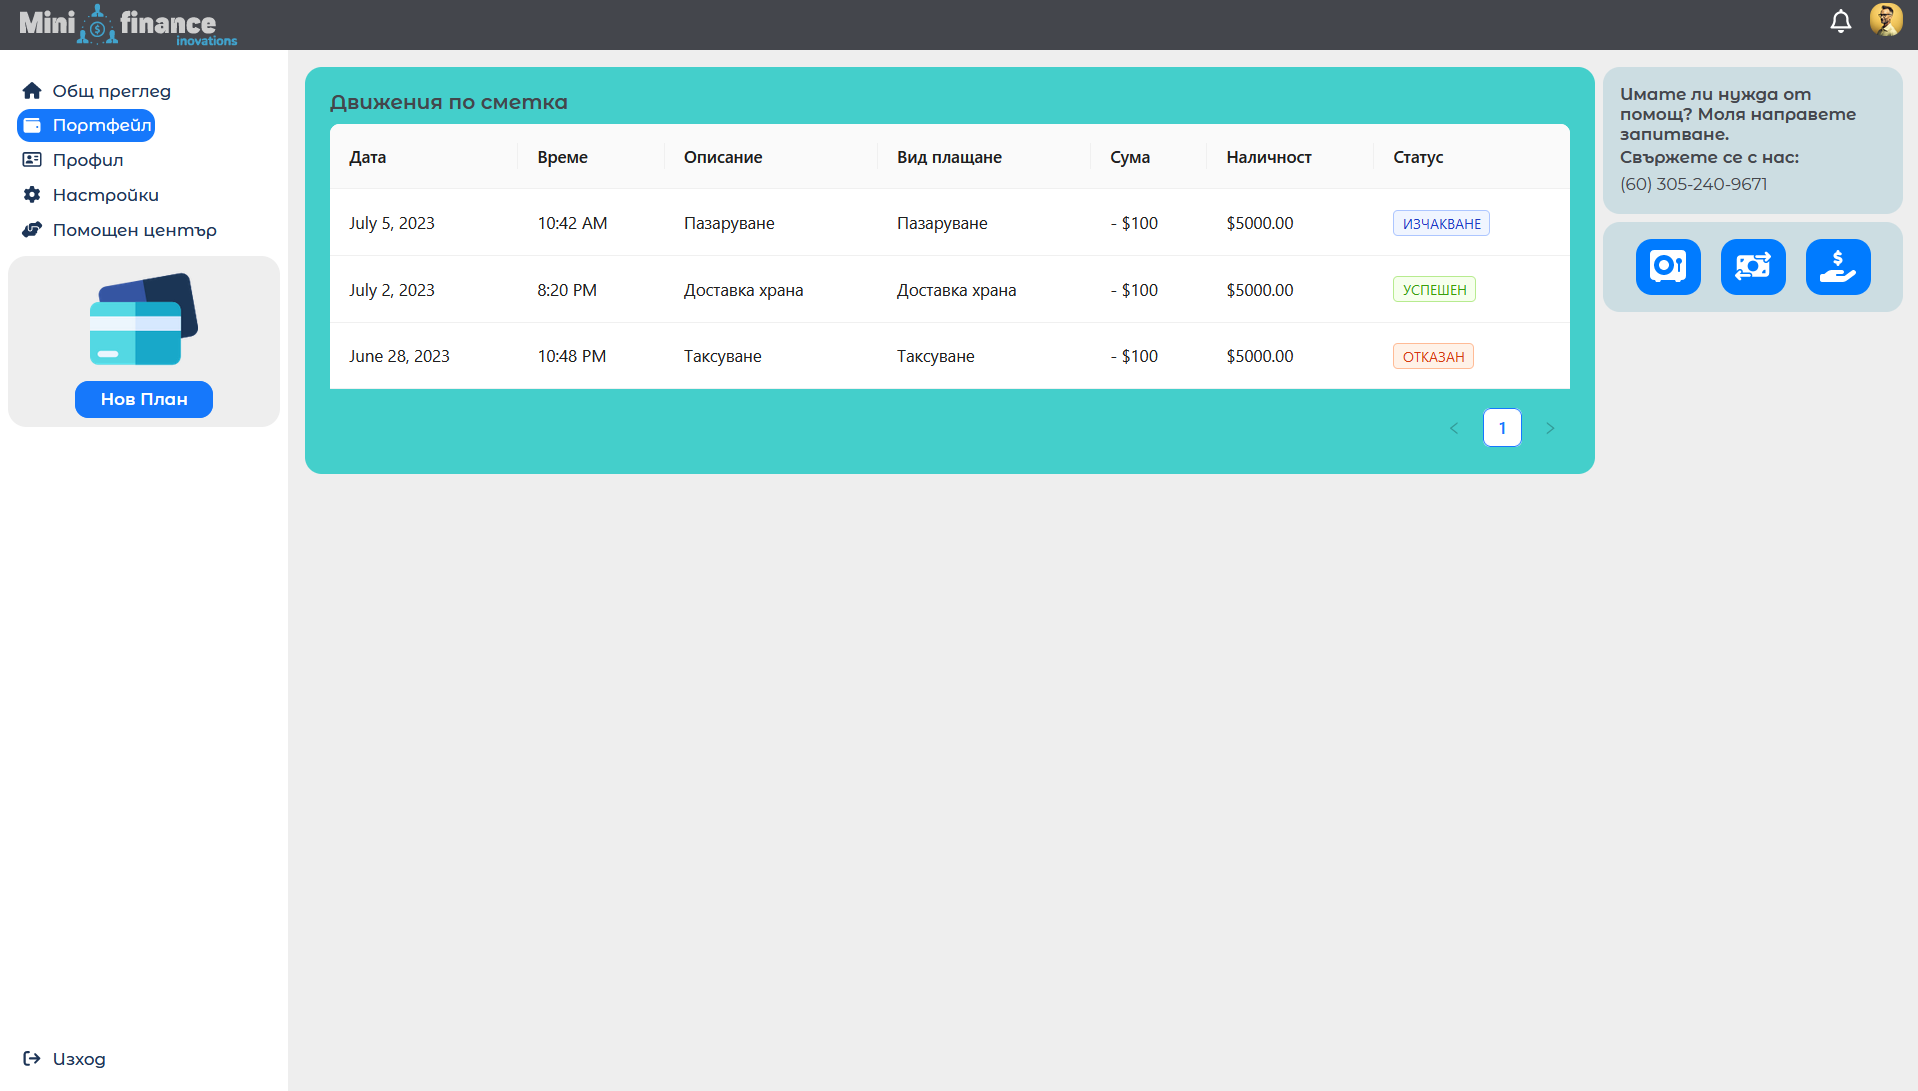Log out via Изход
The height and width of the screenshot is (1091, 1918).
[79, 1059]
